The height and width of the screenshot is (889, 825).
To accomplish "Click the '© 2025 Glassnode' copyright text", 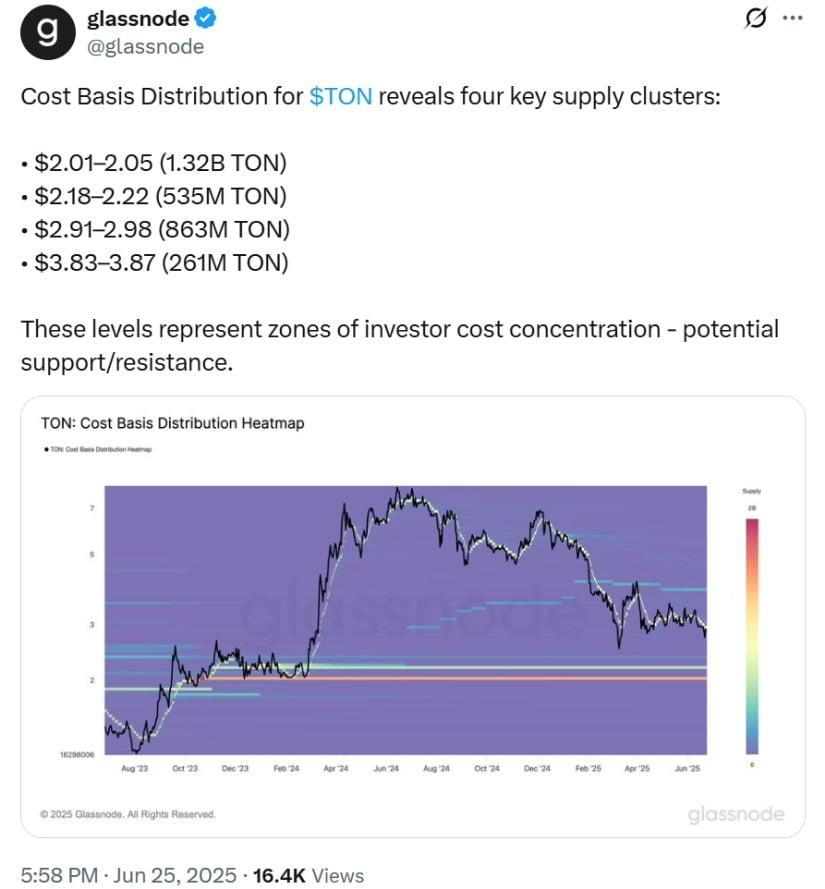I will pos(127,814).
